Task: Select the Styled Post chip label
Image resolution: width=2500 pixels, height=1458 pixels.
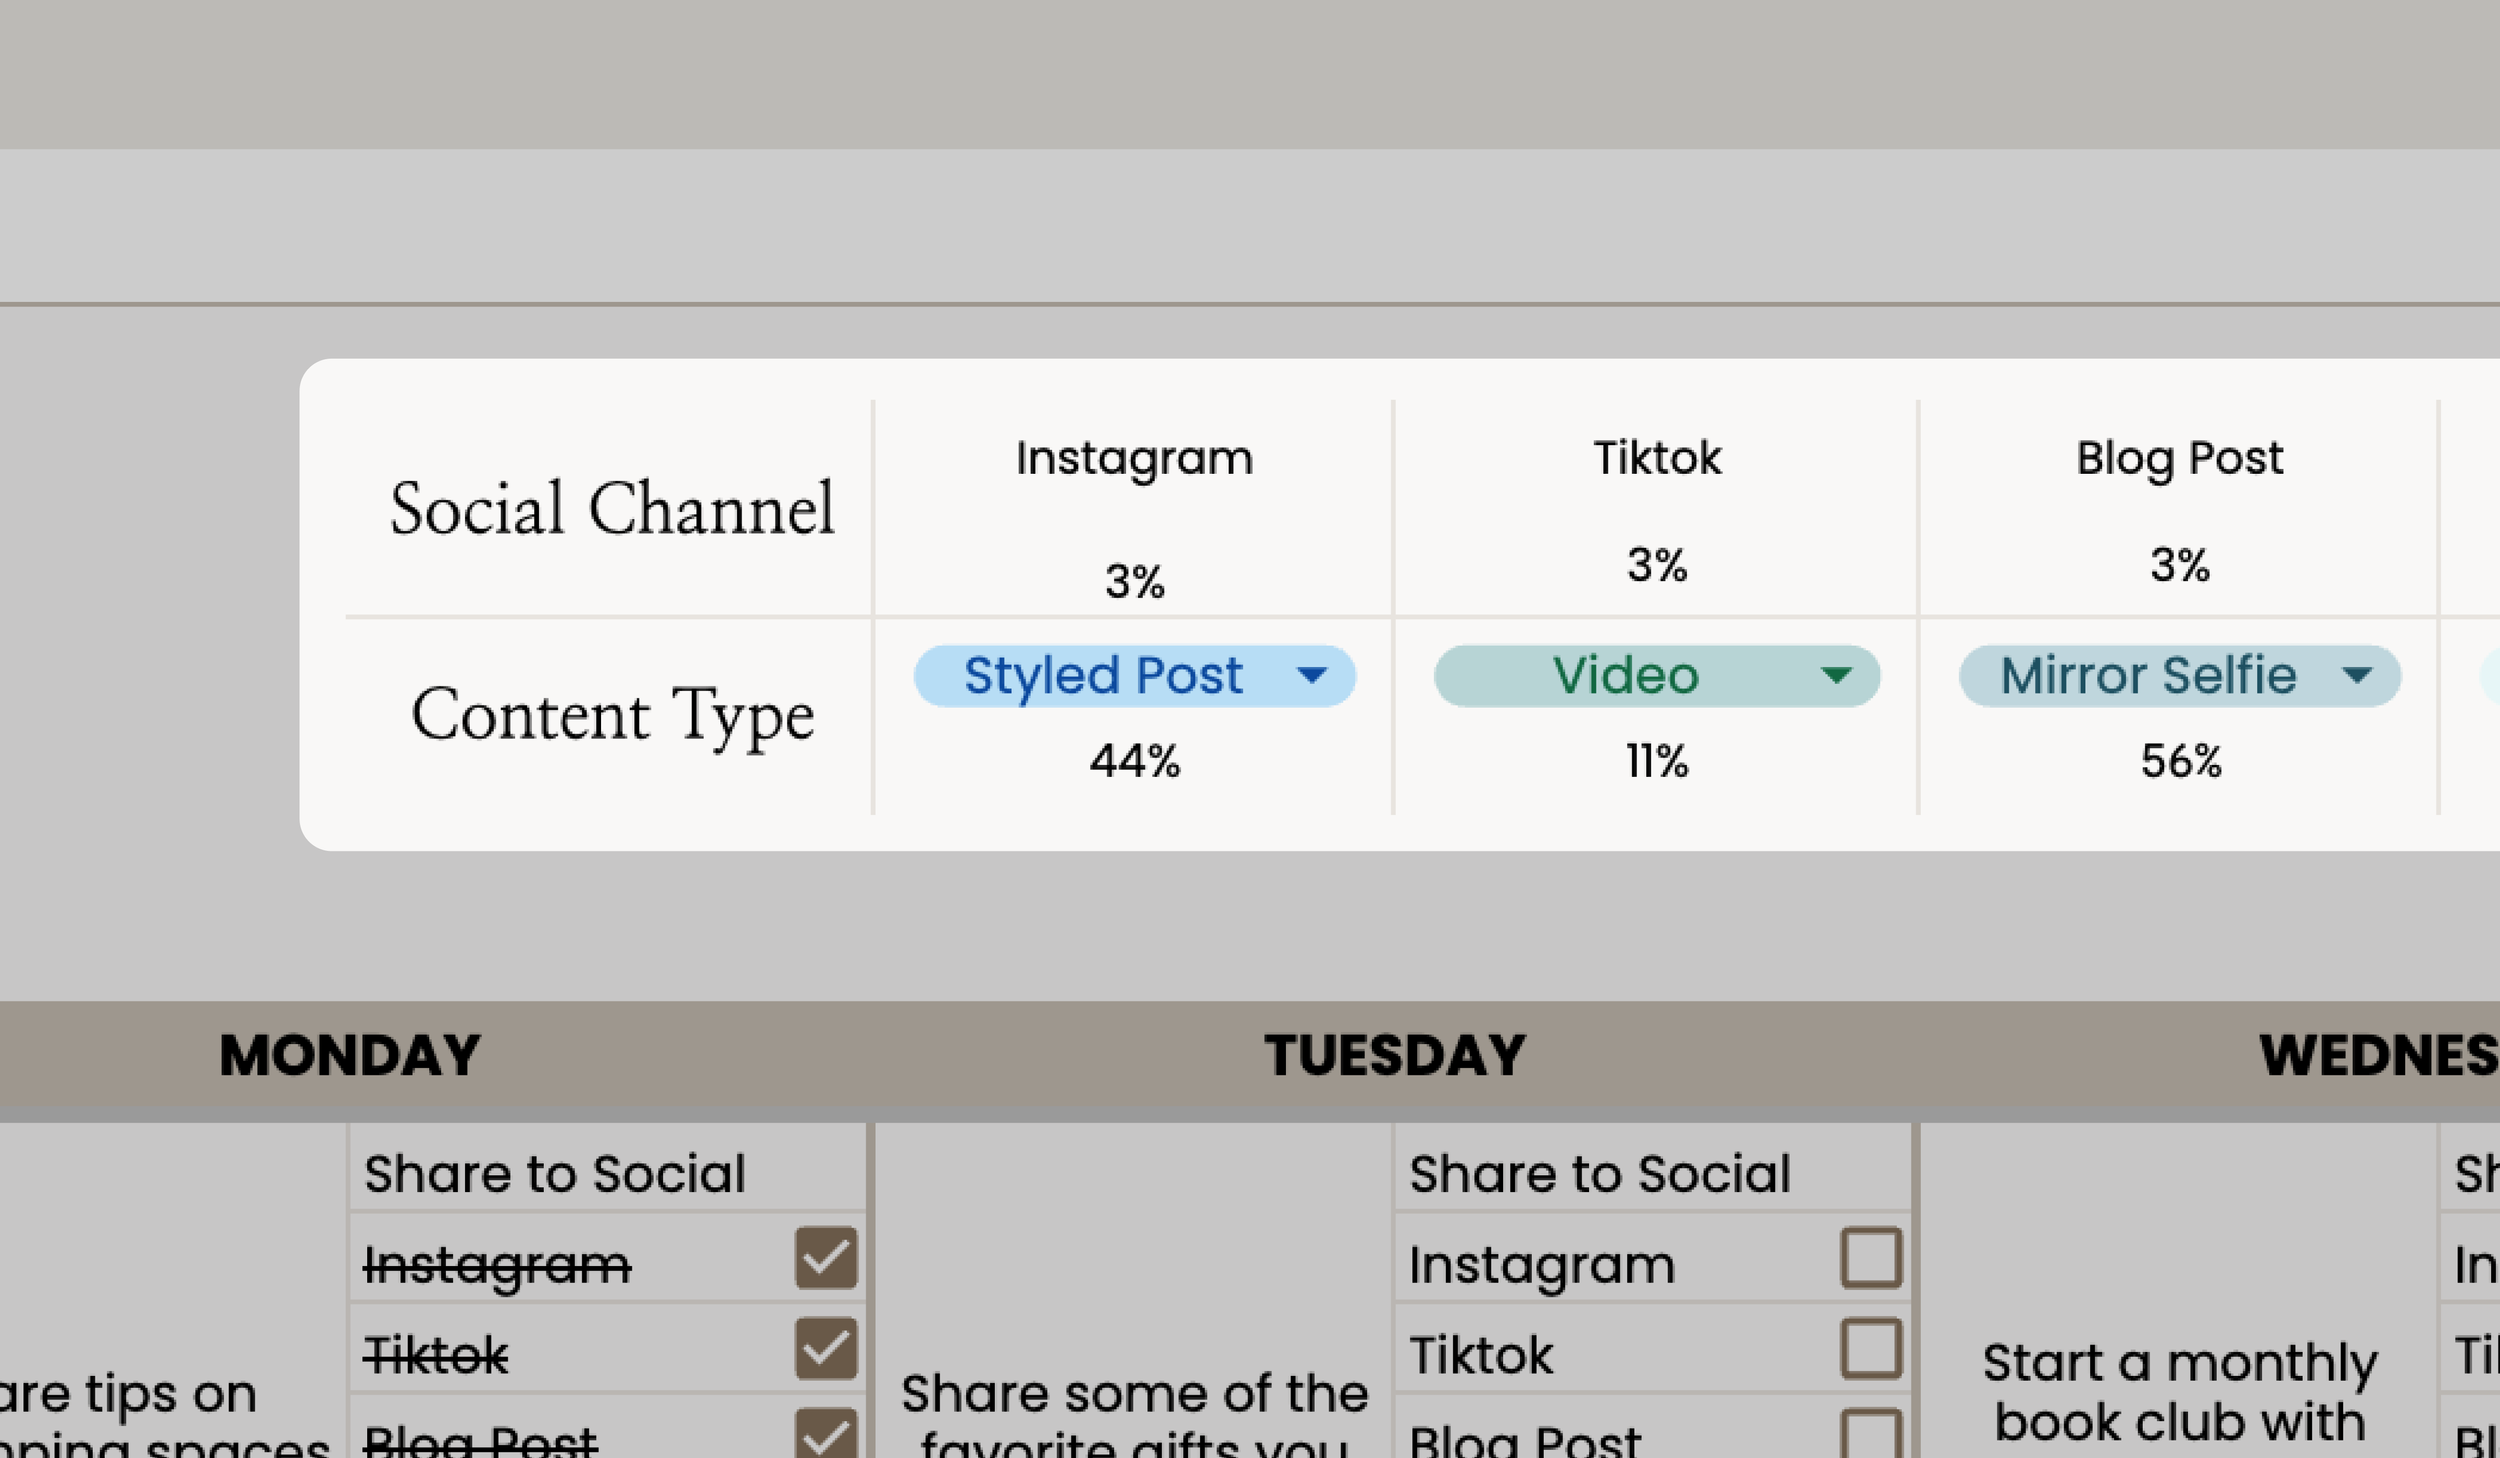Action: [x=1103, y=676]
